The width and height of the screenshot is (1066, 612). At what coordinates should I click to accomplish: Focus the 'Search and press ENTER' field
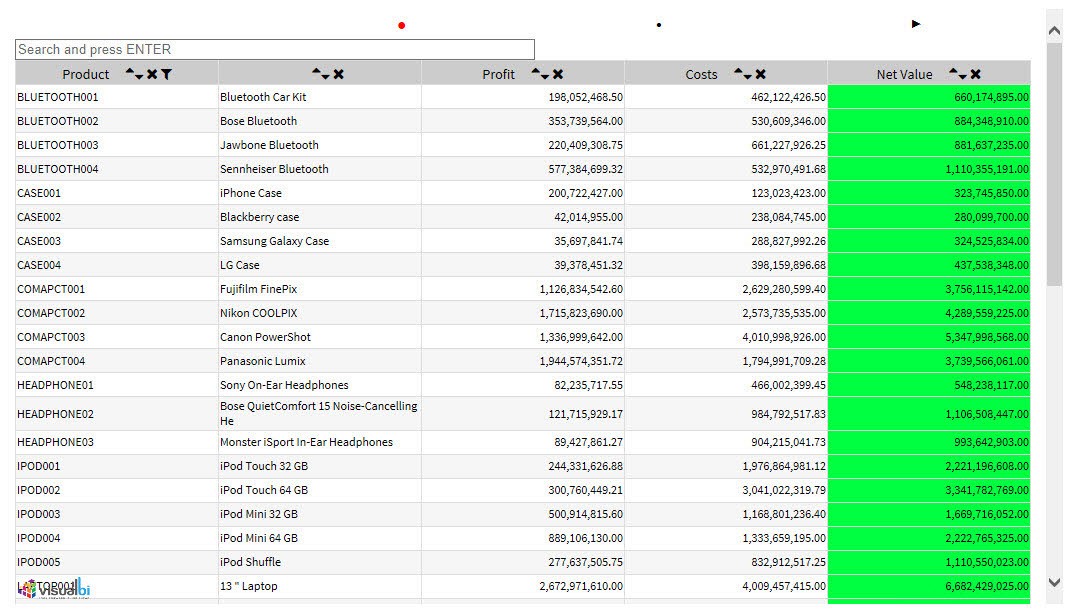[275, 49]
